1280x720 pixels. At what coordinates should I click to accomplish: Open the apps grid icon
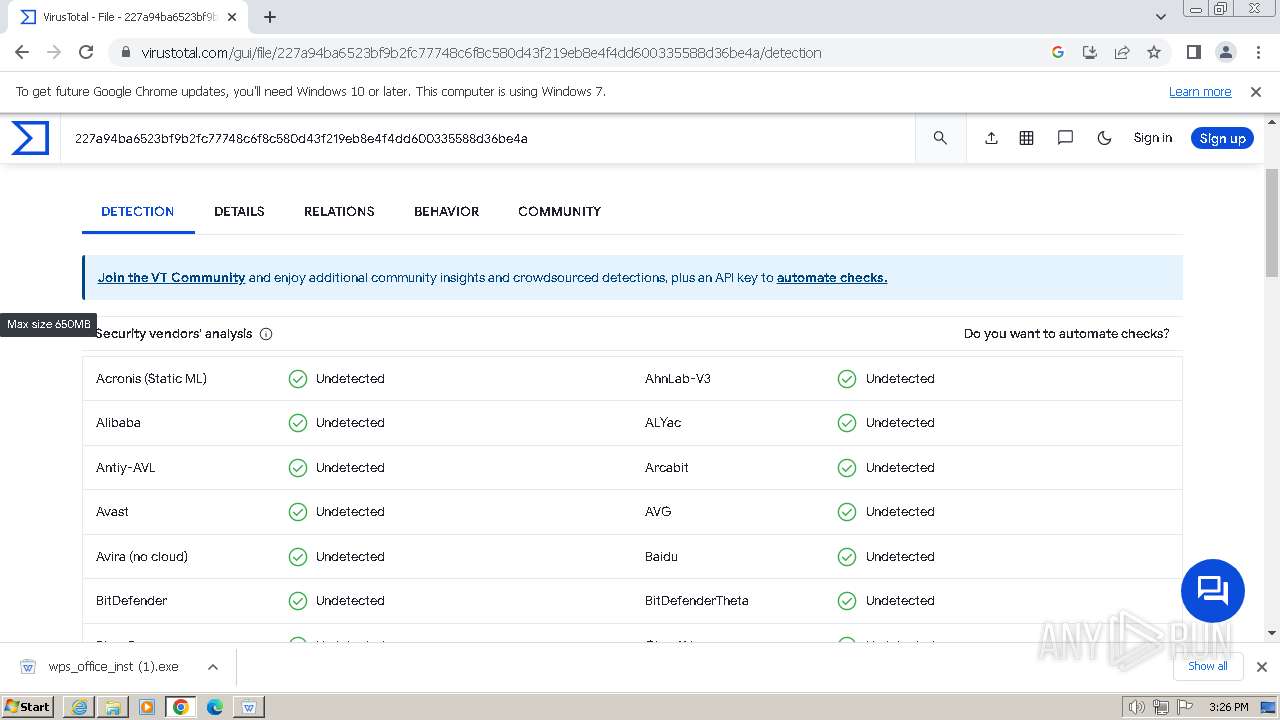tap(1026, 138)
